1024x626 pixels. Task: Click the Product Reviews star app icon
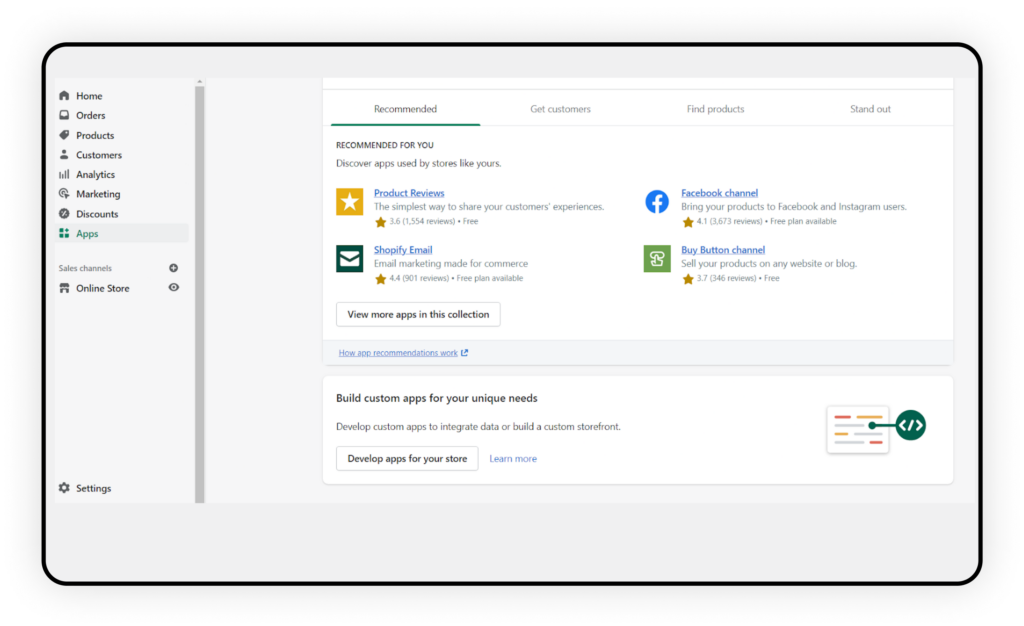tap(349, 202)
